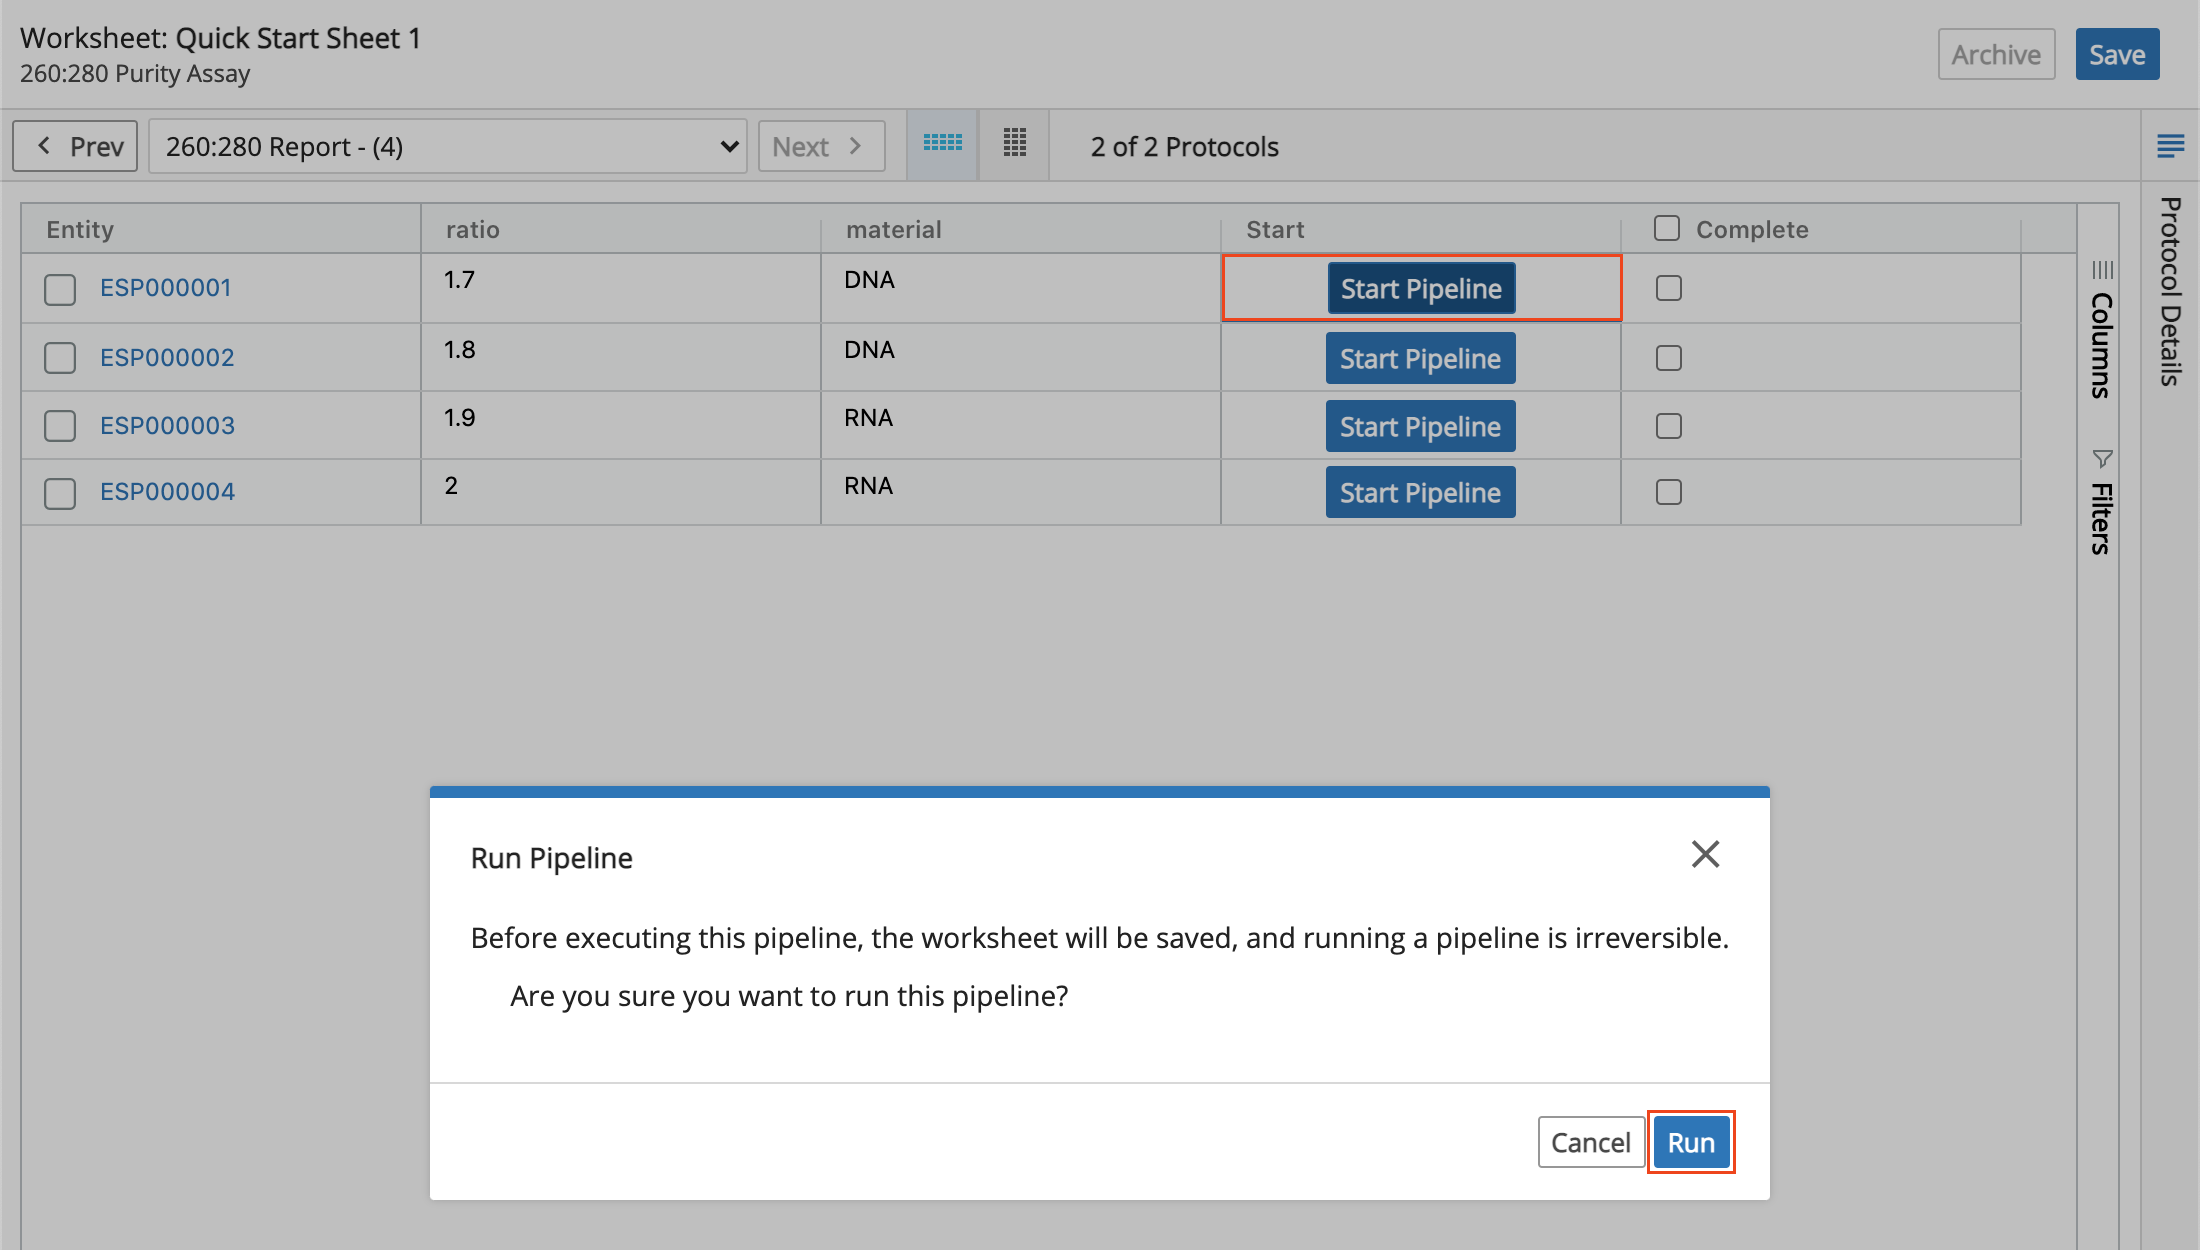Click the close X icon on Run Pipeline dialog
Image resolution: width=2200 pixels, height=1250 pixels.
1706,854
